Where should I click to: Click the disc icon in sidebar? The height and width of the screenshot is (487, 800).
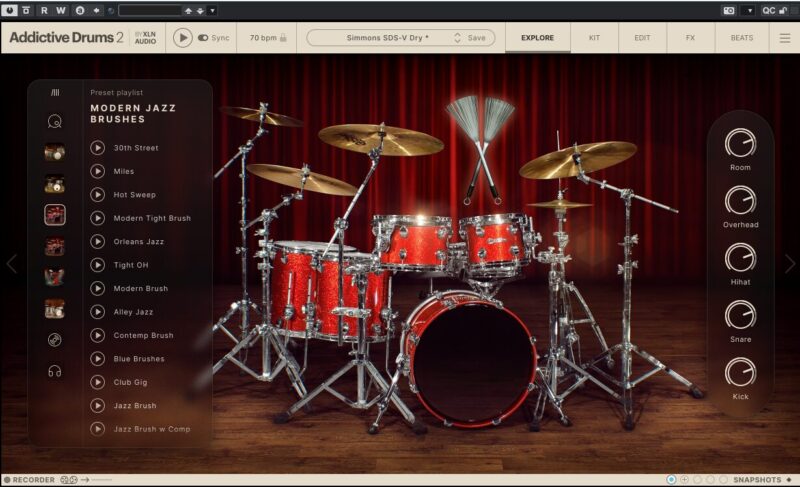coord(55,340)
